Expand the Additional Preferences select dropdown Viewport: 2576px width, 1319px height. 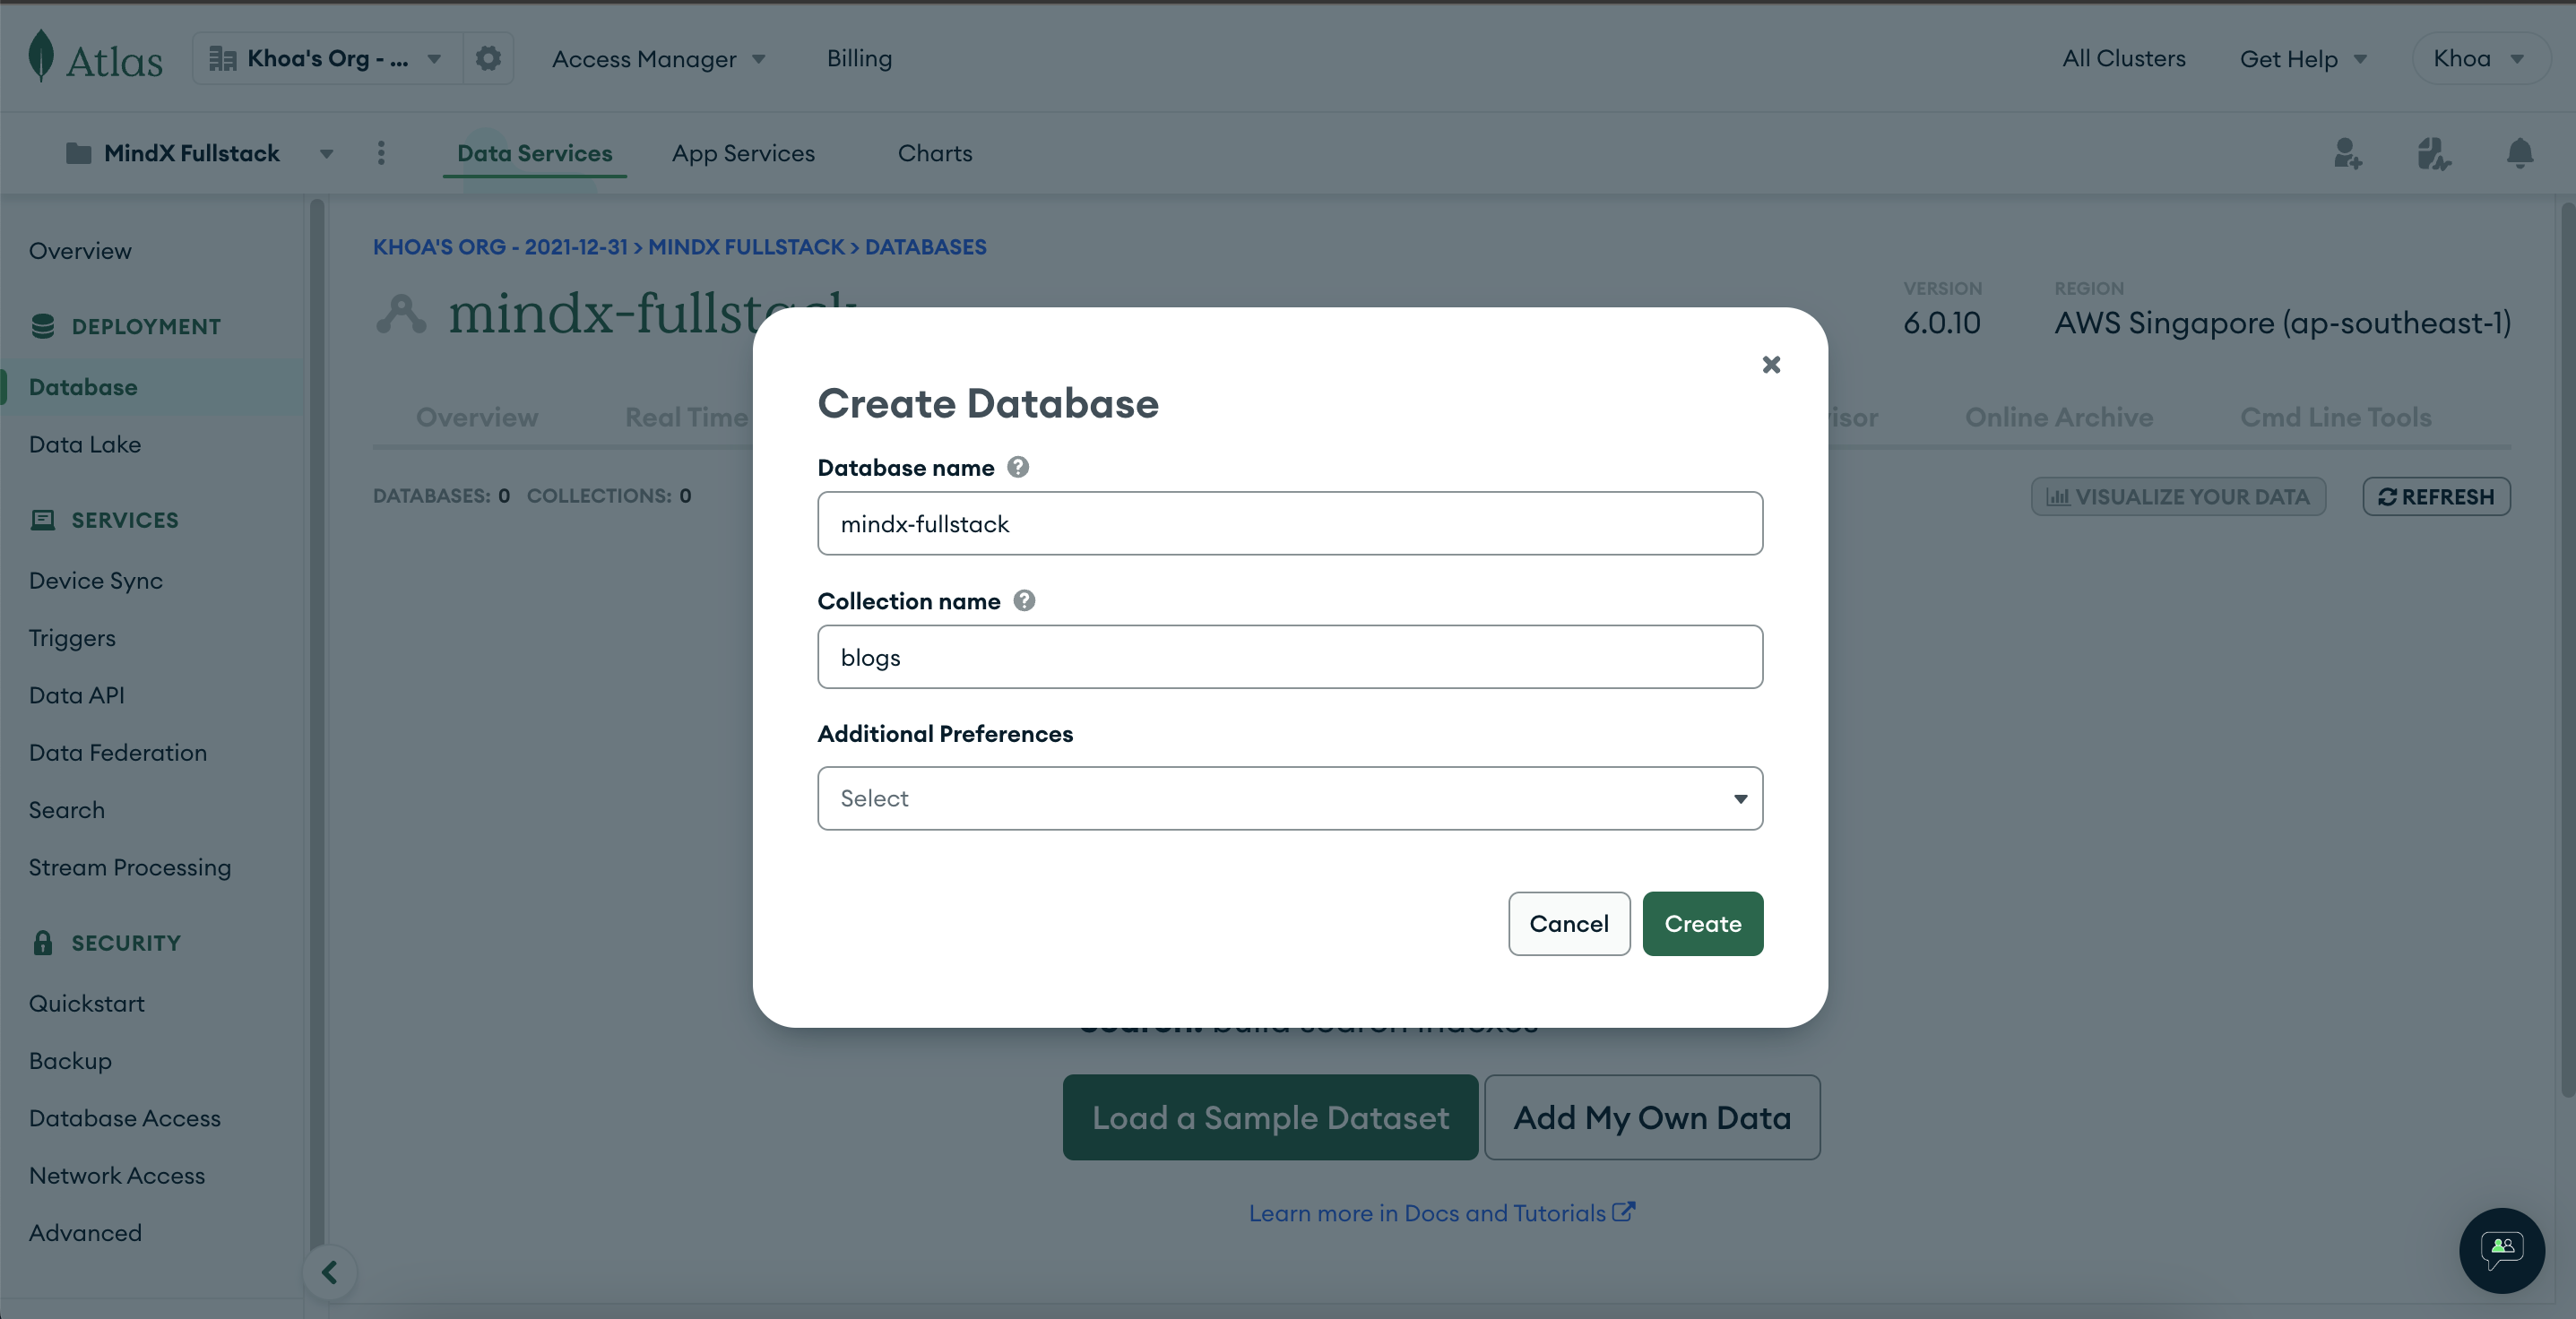[x=1289, y=798]
